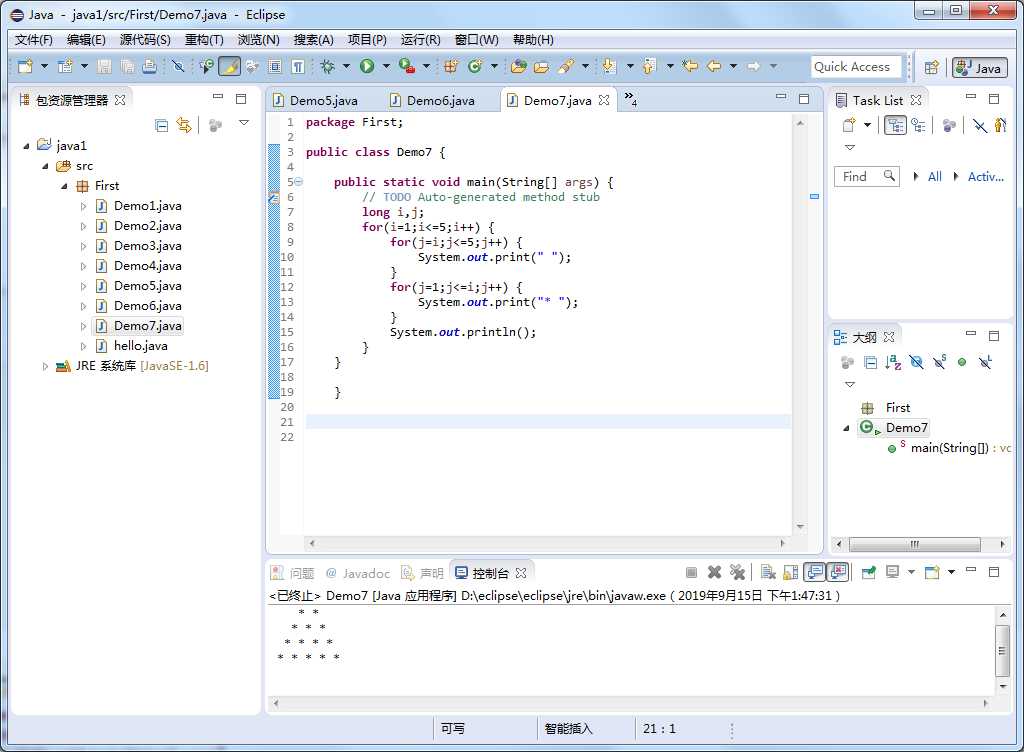Click Display Selected Console monitor icon
Image resolution: width=1024 pixels, height=752 pixels.
[x=892, y=572]
